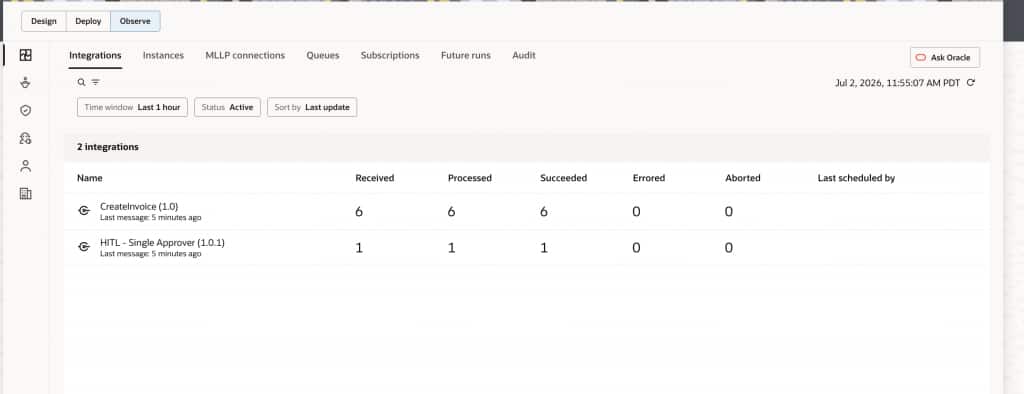Click CreateInvoice Succeeded count 6
The height and width of the screenshot is (394, 1024).
[x=543, y=212]
